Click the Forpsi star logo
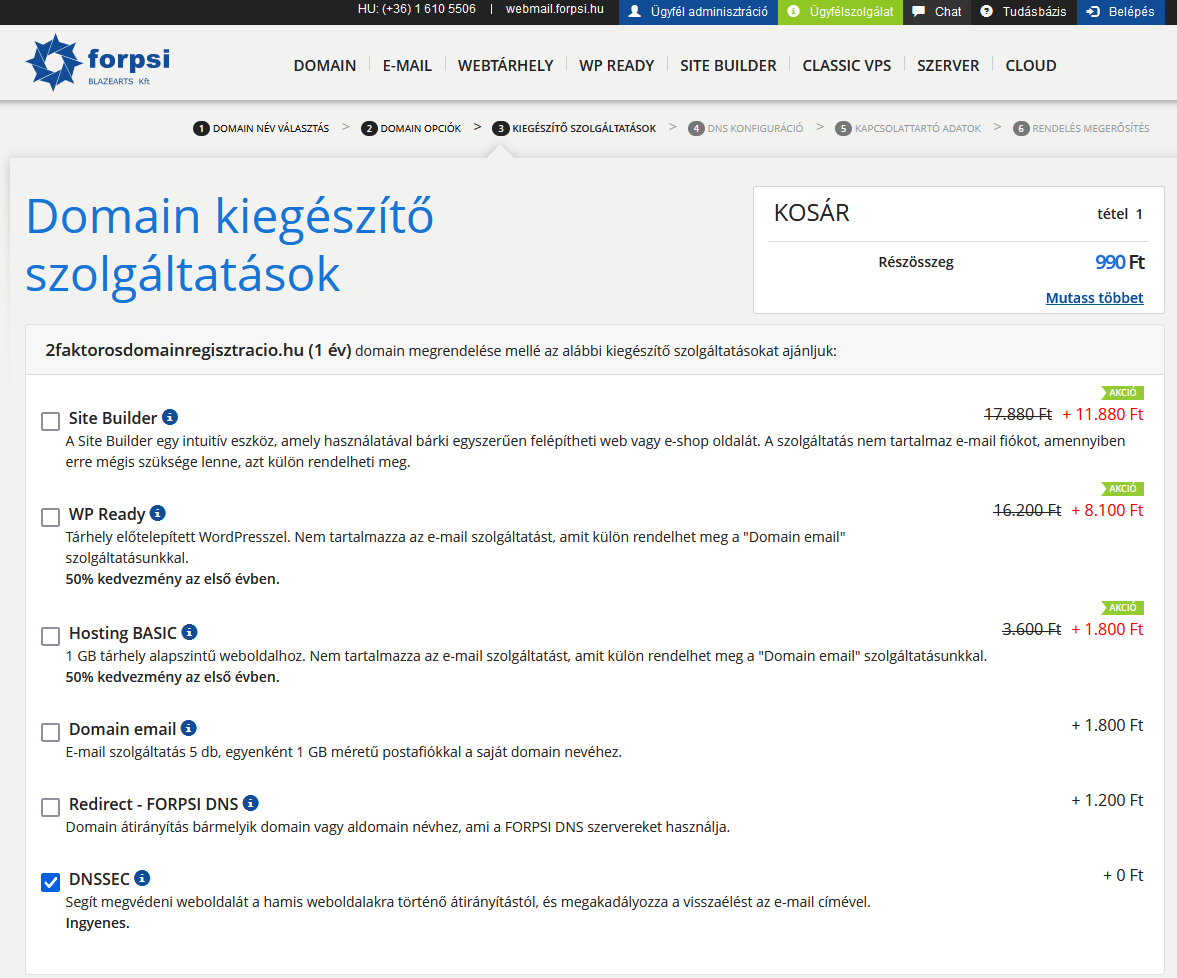The width and height of the screenshot is (1177, 978). (x=53, y=62)
